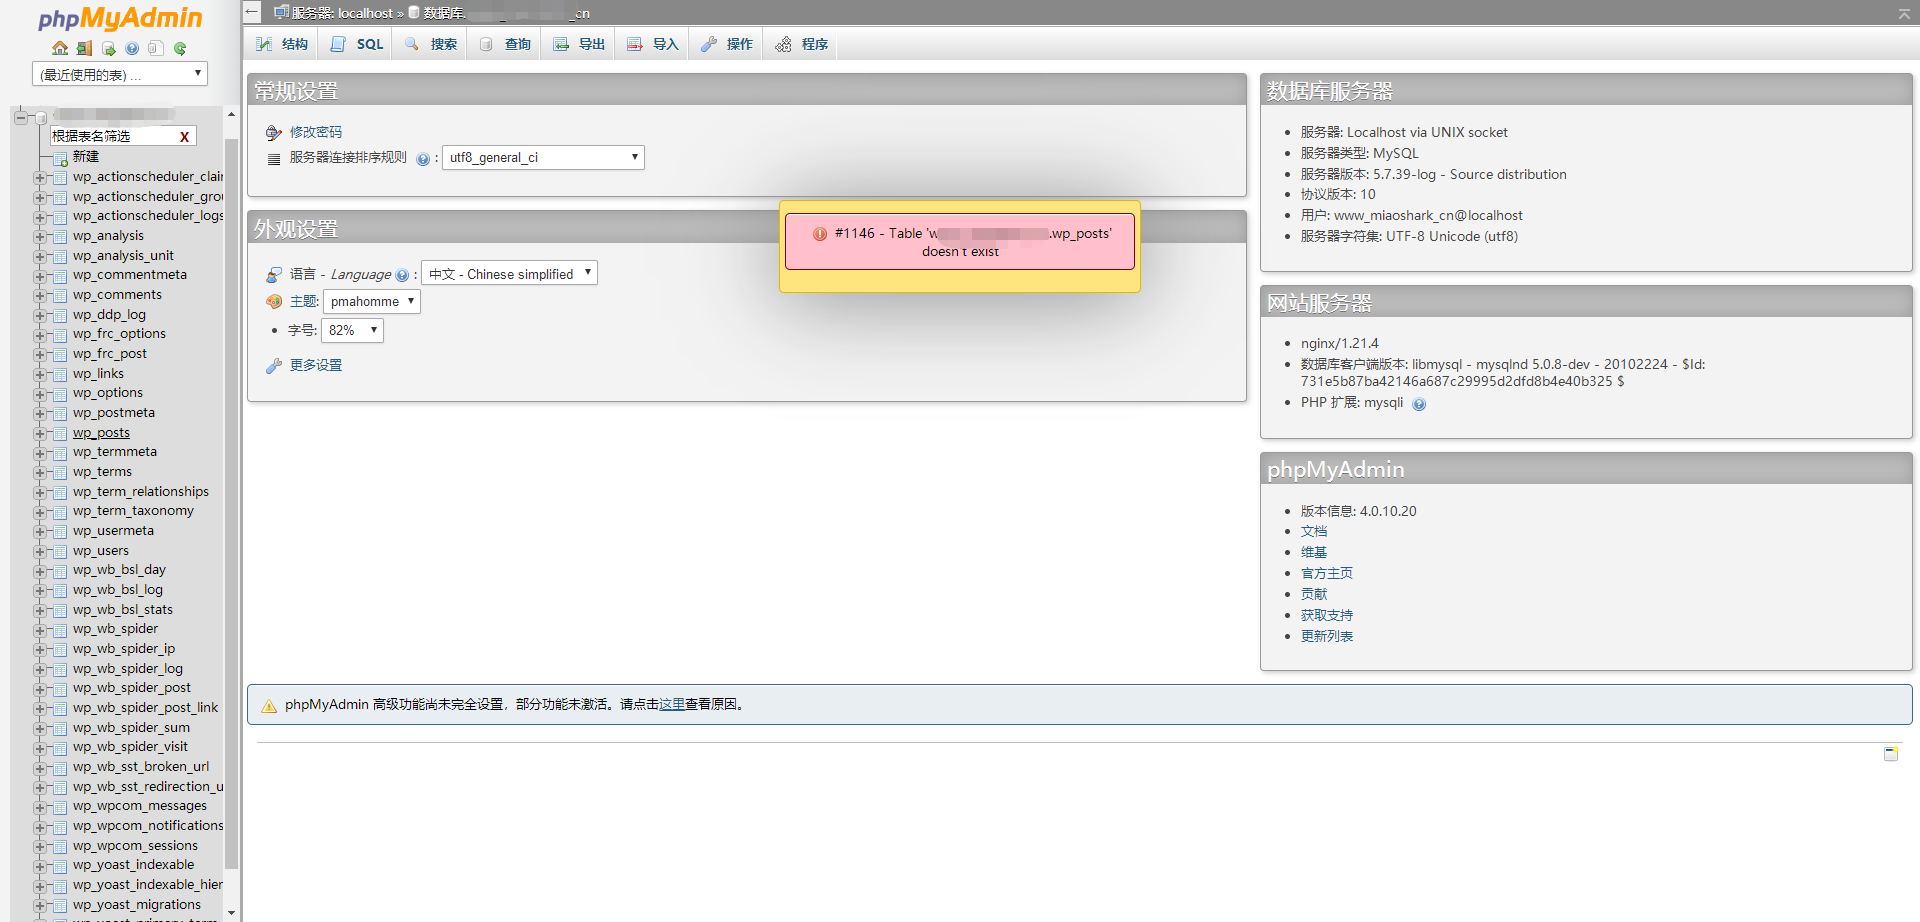Screen dimensions: 1920x922
Task: Click the documentation page icon in sidebar
Action: (155, 48)
